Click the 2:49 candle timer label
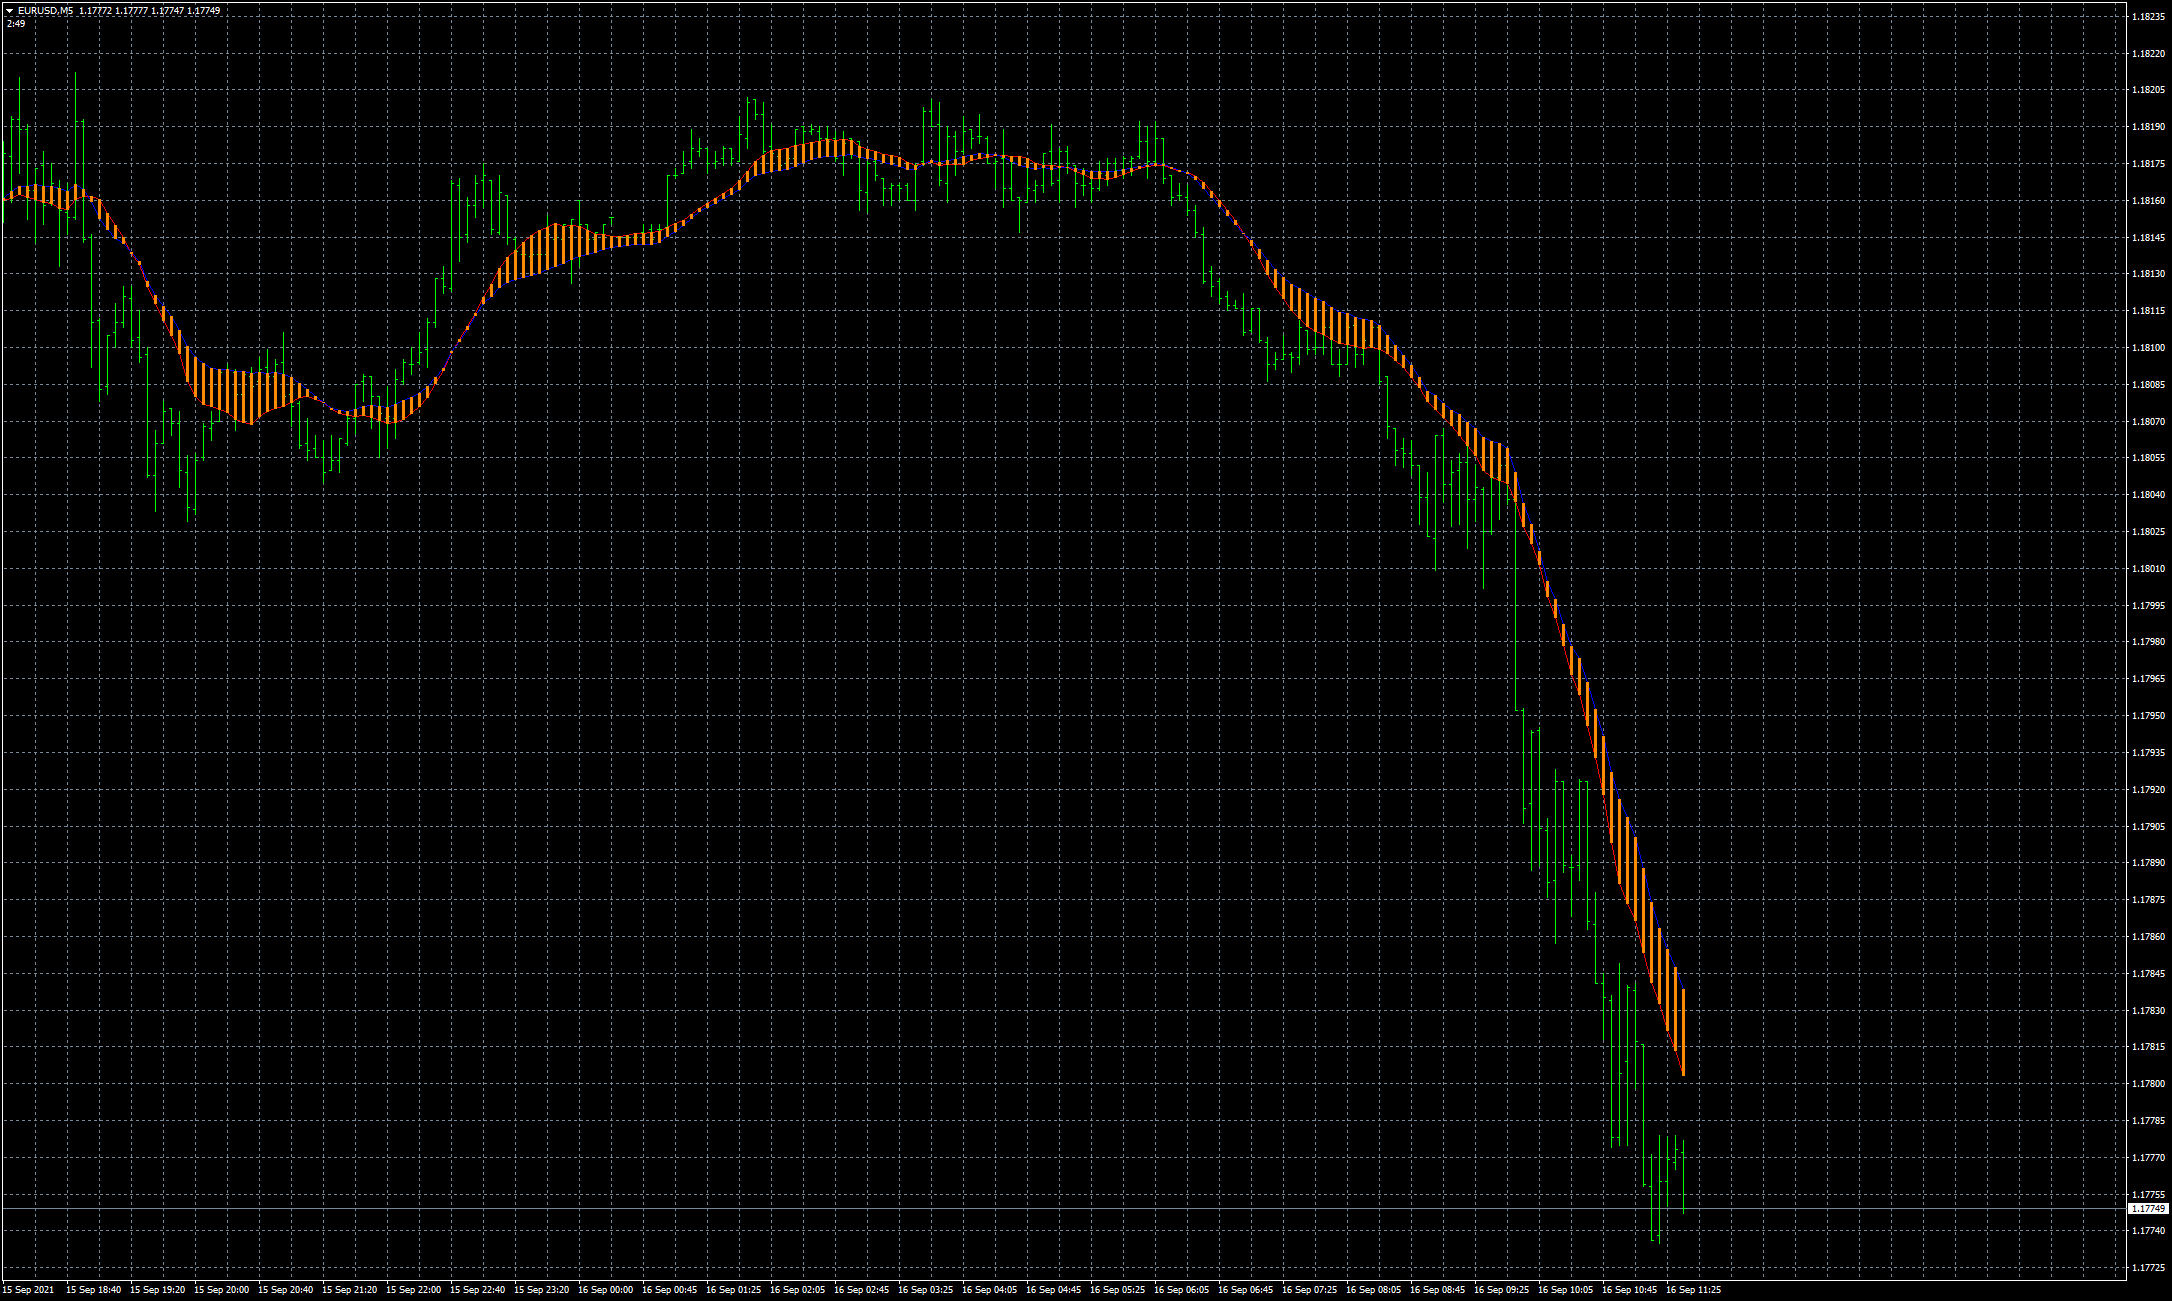 coord(16,23)
